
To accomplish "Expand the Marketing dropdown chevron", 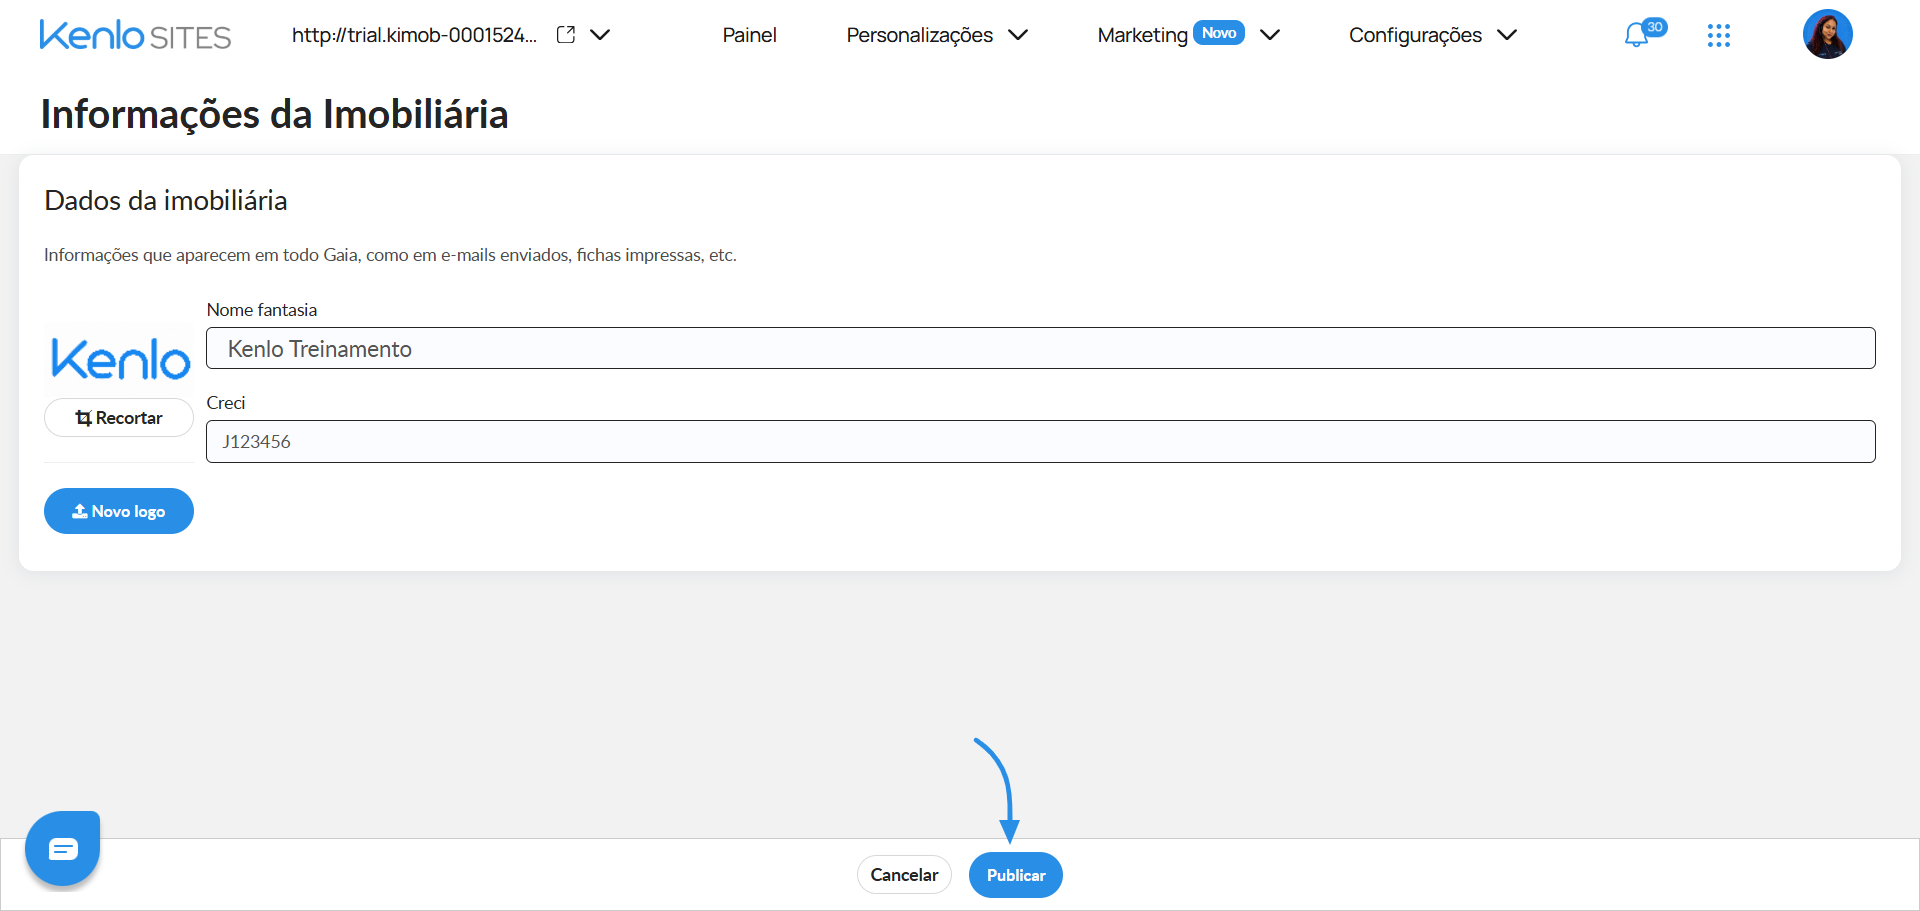I will pyautogui.click(x=1270, y=35).
